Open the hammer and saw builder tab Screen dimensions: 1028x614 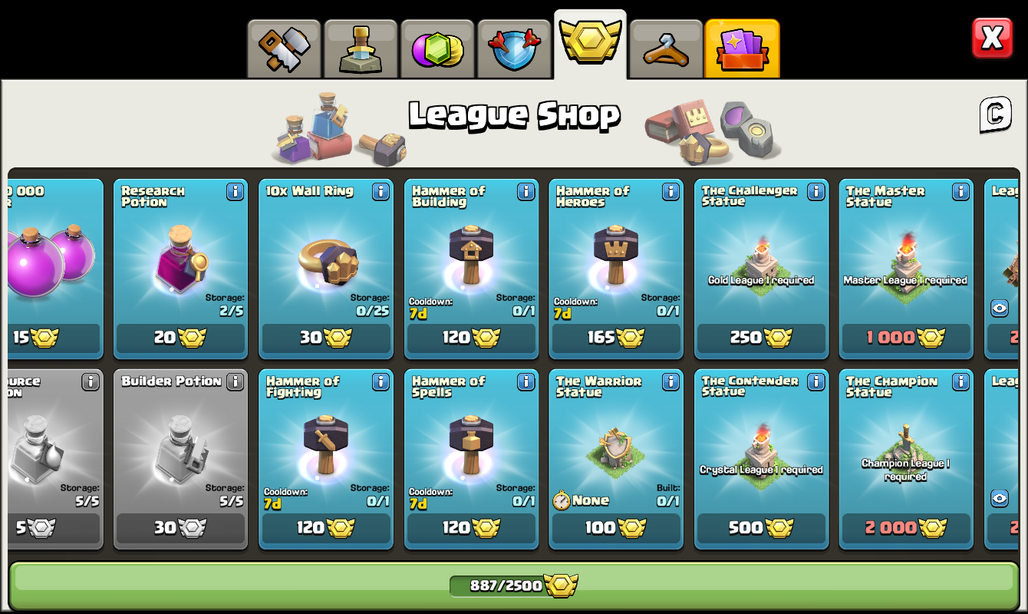[285, 49]
